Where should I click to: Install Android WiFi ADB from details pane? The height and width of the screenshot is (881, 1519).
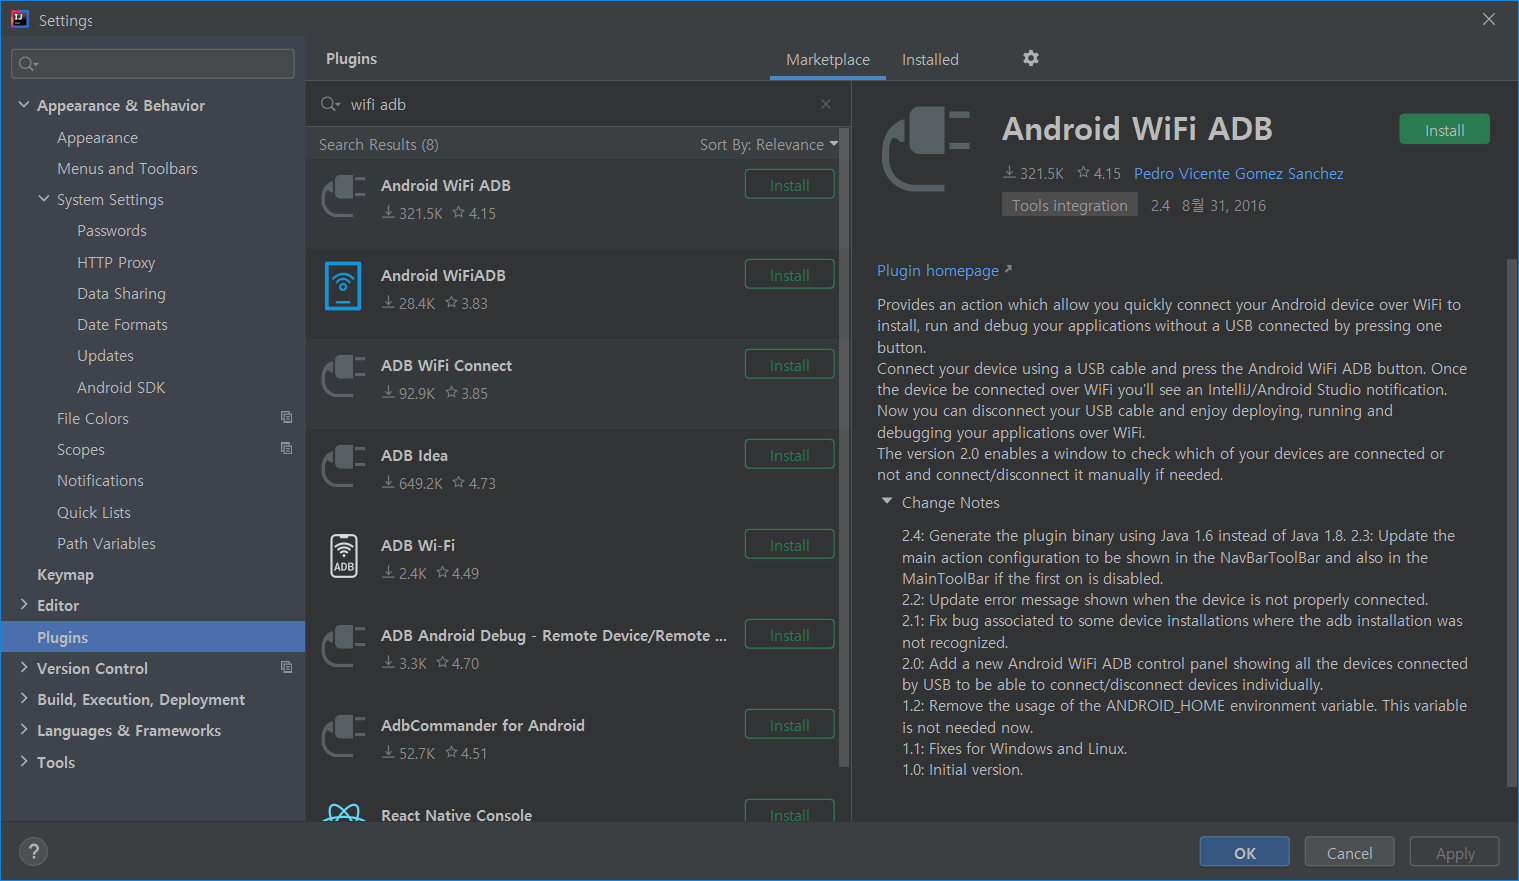(x=1444, y=130)
